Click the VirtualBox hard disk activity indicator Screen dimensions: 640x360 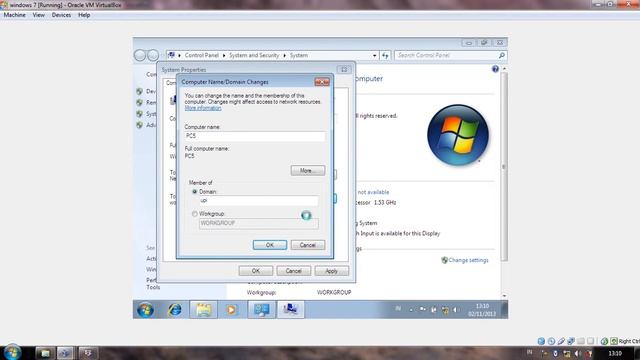point(541,341)
